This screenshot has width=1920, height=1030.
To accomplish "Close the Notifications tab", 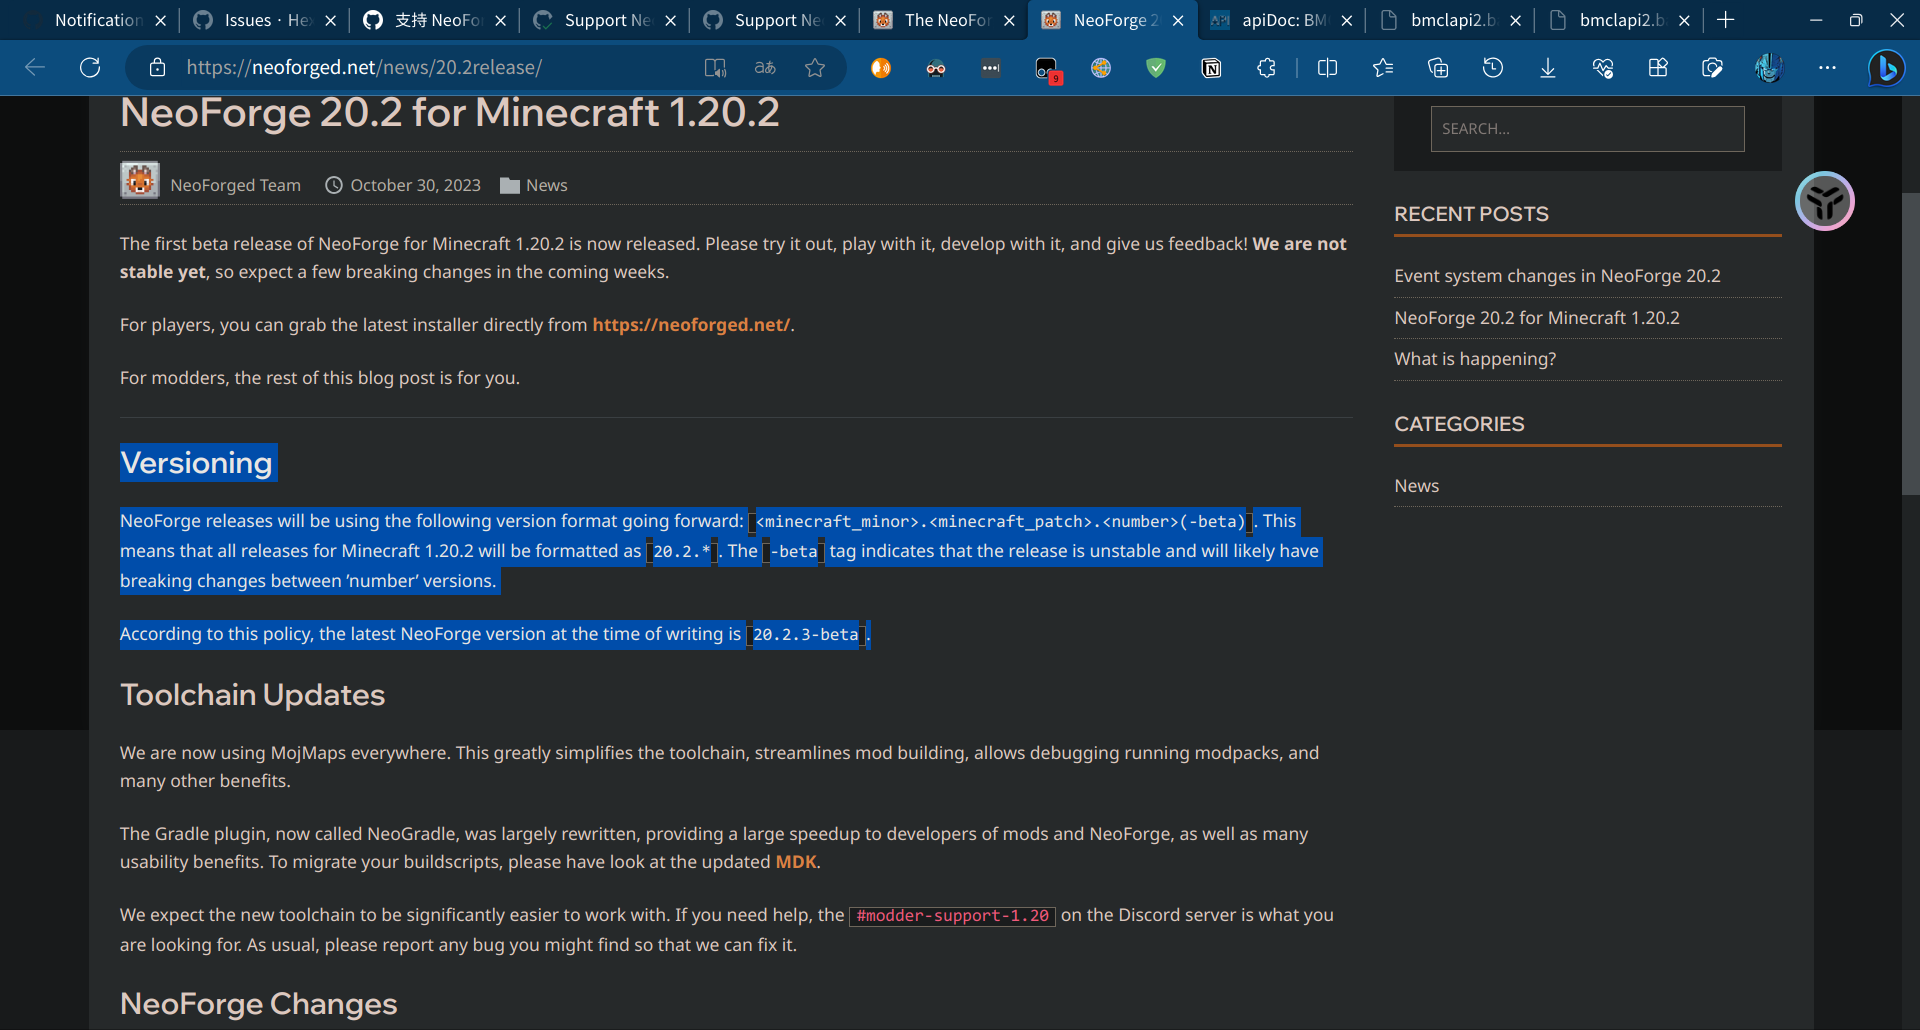I will tap(160, 20).
